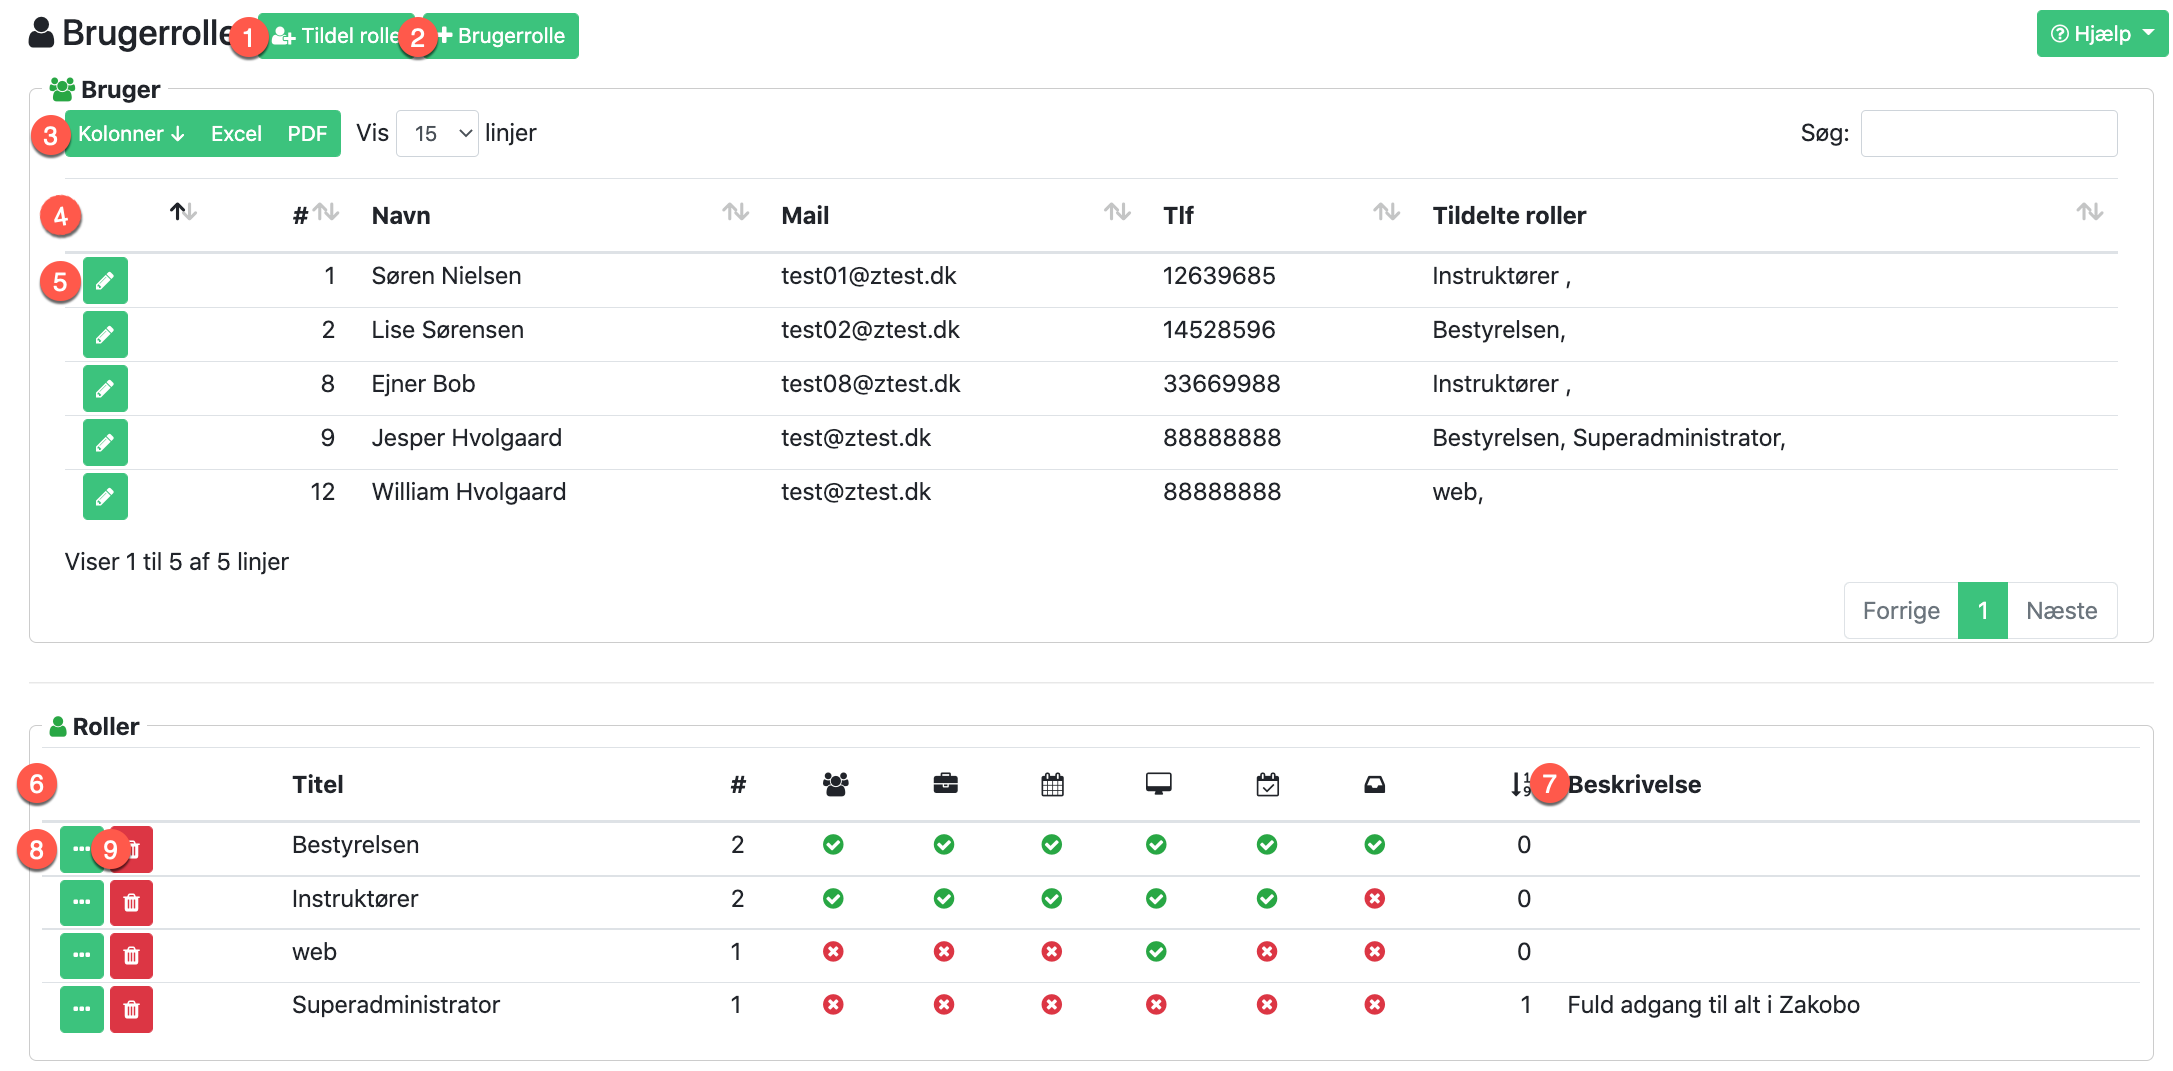Open the lines-per-page dropdown showing 15

coord(438,134)
